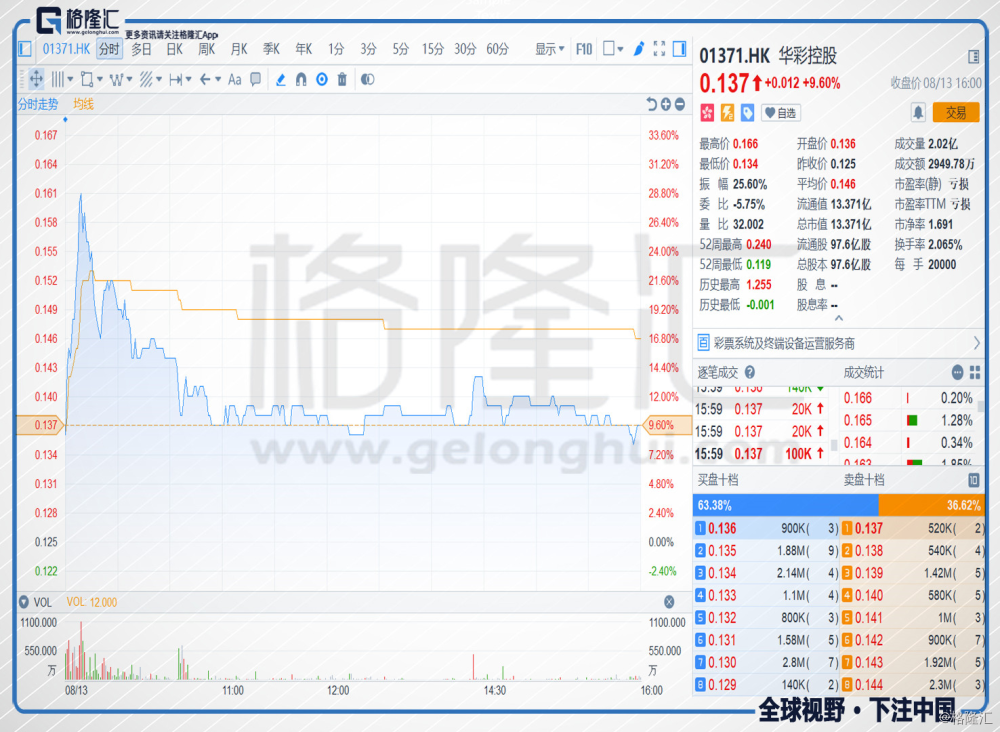Switch to 多日 multi-day tab
The width and height of the screenshot is (1000, 732).
[141, 48]
